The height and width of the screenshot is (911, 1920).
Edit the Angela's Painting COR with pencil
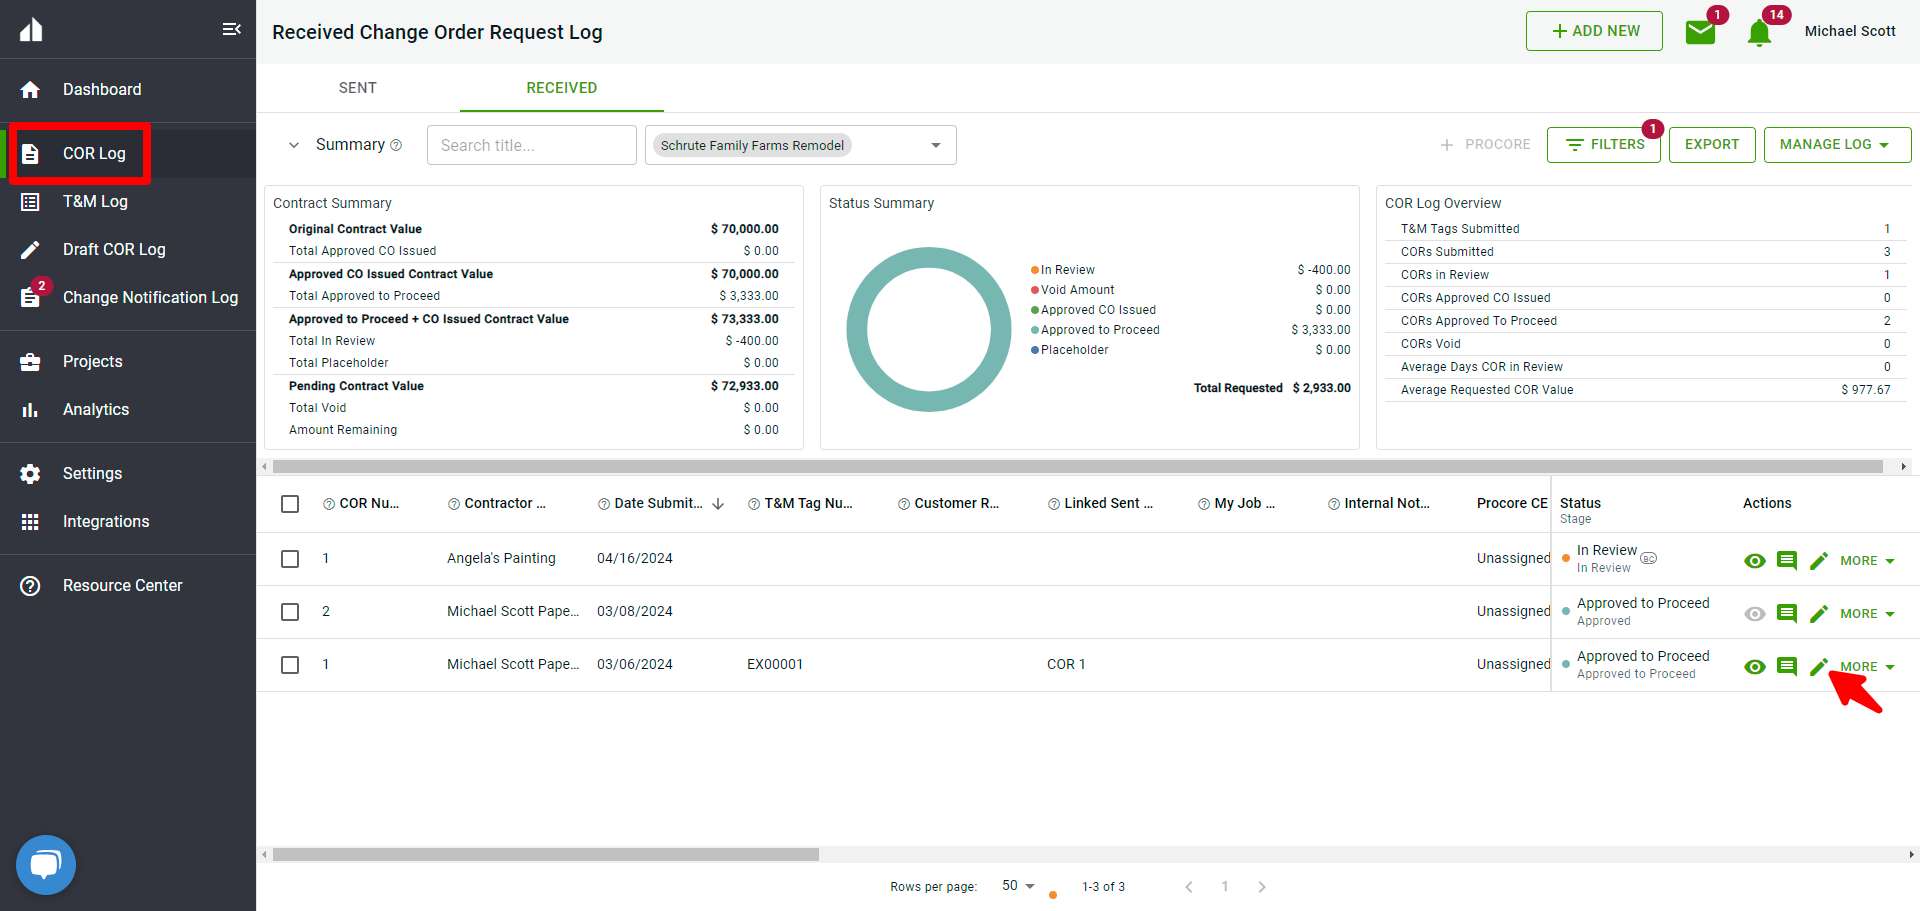(1819, 561)
